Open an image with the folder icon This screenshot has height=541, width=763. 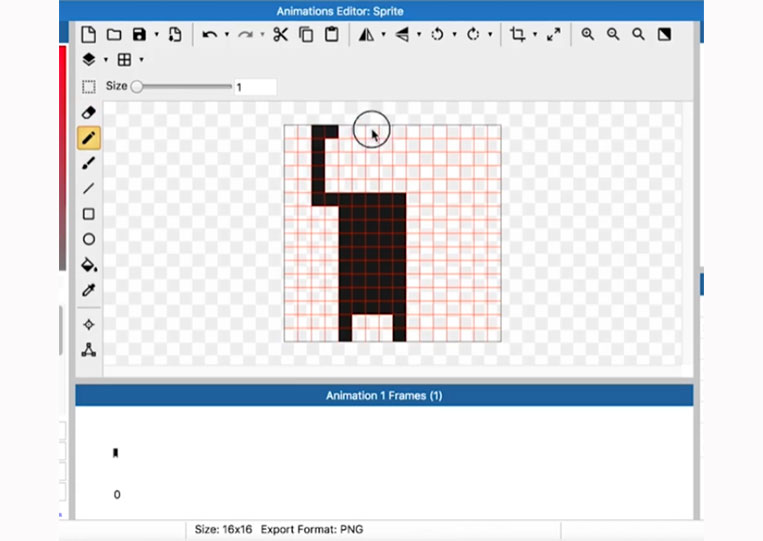tap(114, 35)
